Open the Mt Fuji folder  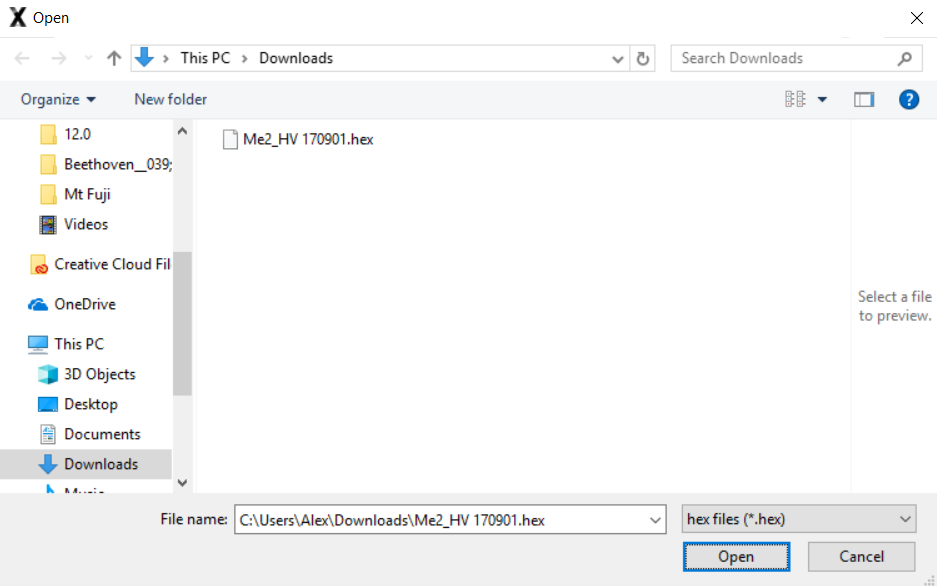87,194
